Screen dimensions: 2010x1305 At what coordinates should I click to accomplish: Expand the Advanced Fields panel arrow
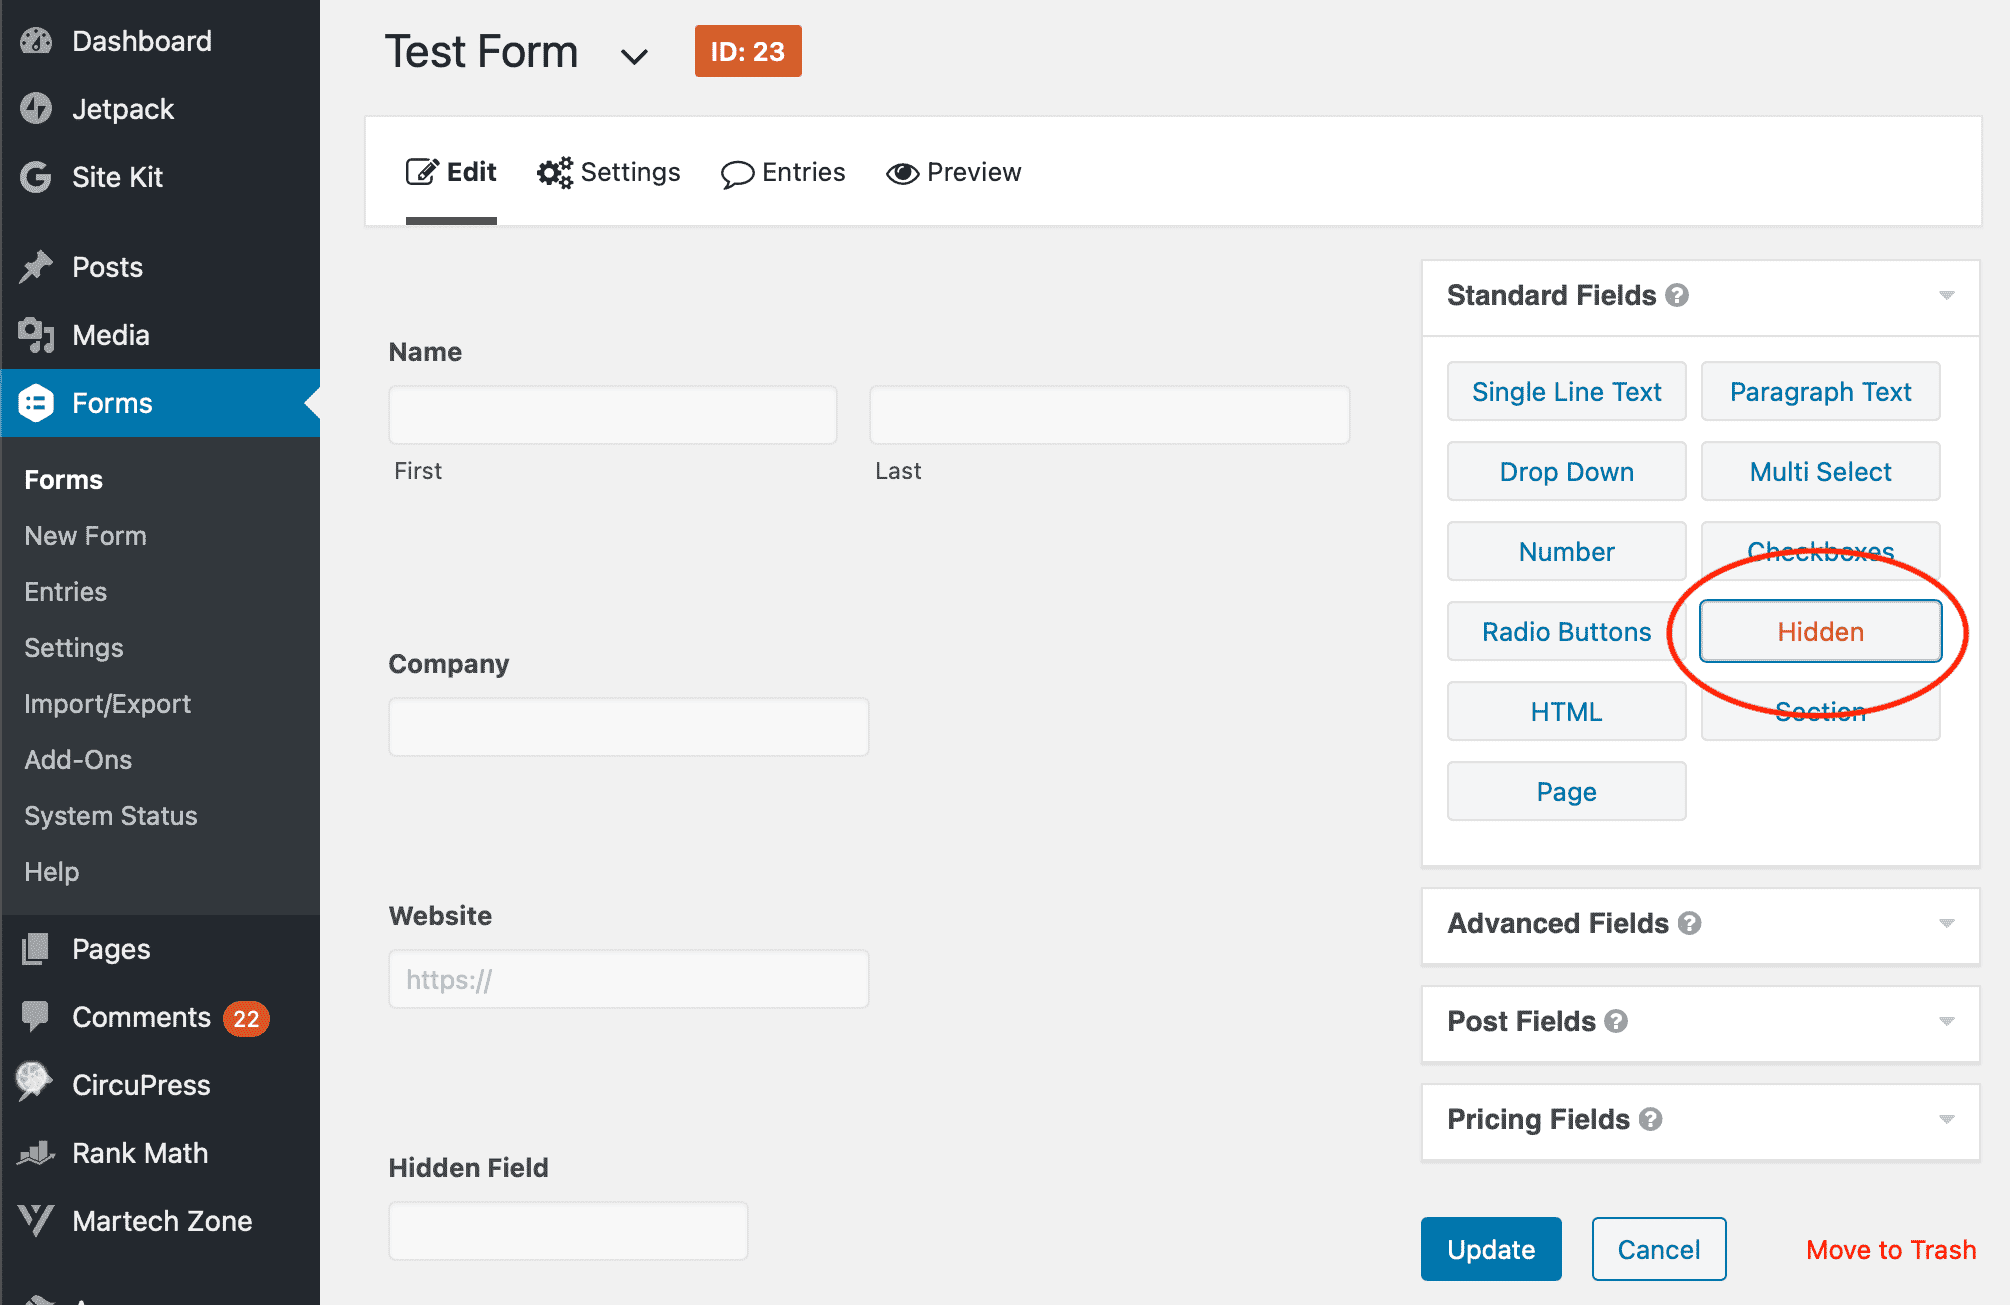tap(1946, 923)
